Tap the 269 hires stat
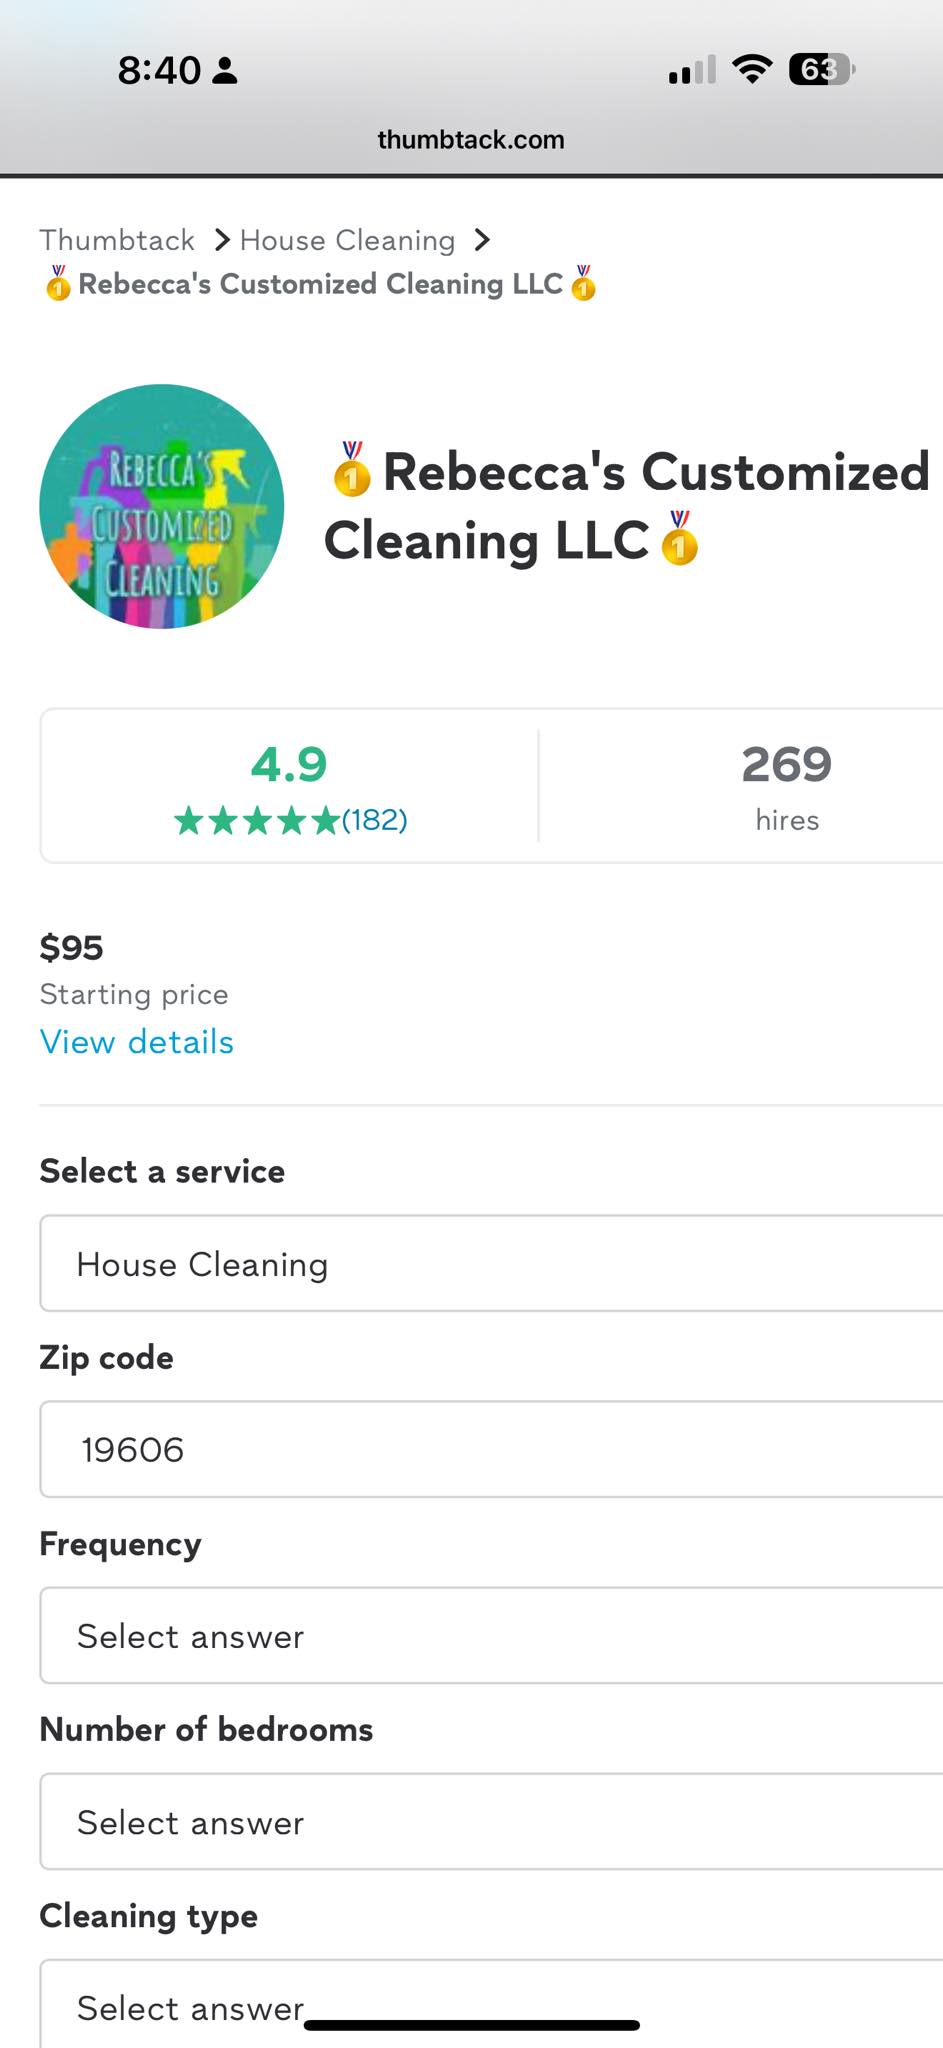 point(787,786)
